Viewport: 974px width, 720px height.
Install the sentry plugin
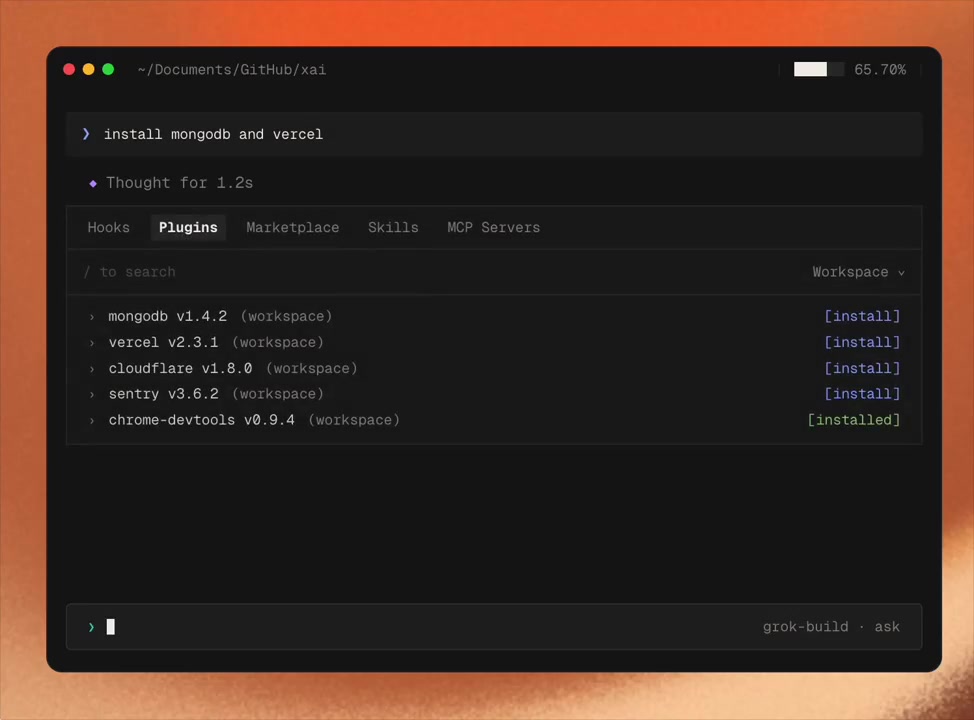pyautogui.click(x=862, y=394)
